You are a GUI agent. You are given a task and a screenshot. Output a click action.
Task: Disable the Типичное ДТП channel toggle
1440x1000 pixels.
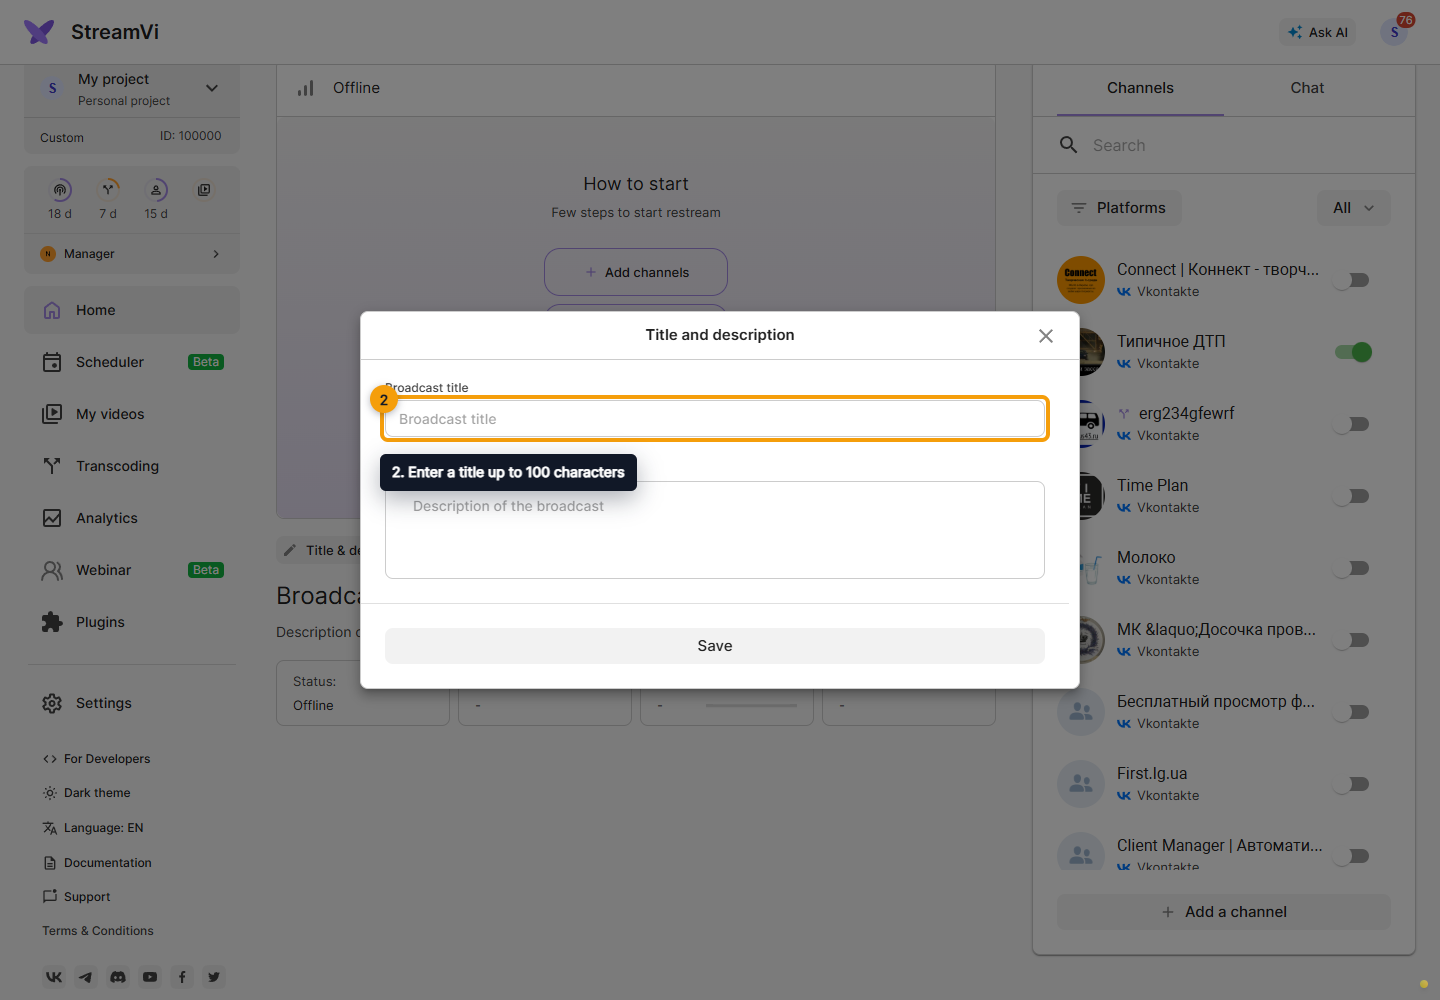click(1353, 352)
